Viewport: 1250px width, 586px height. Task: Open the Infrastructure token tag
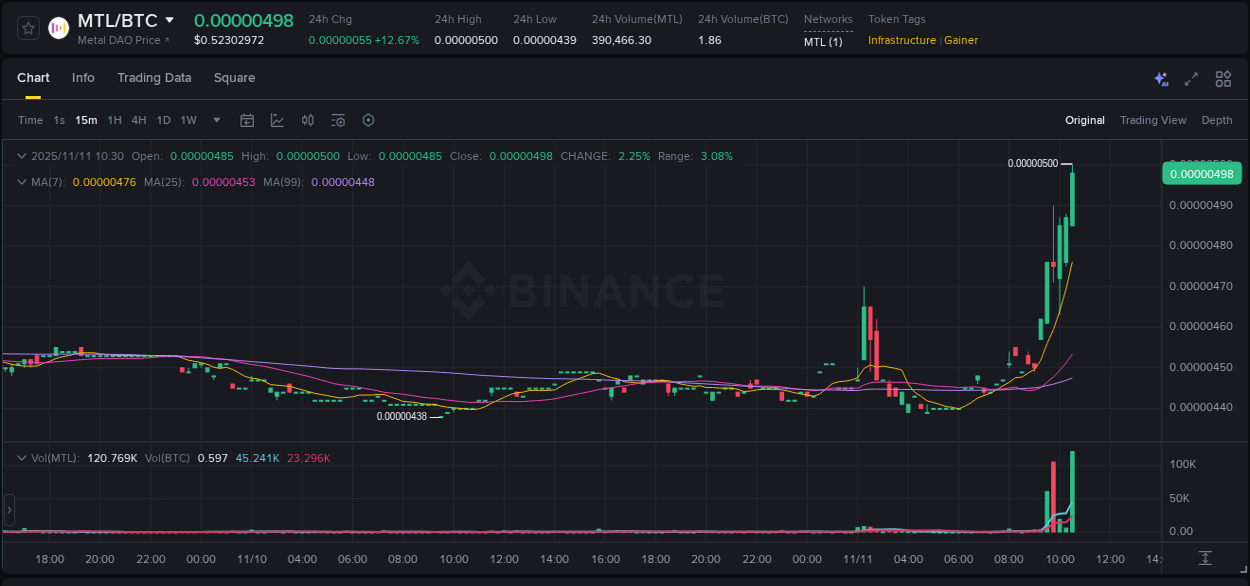pos(901,41)
